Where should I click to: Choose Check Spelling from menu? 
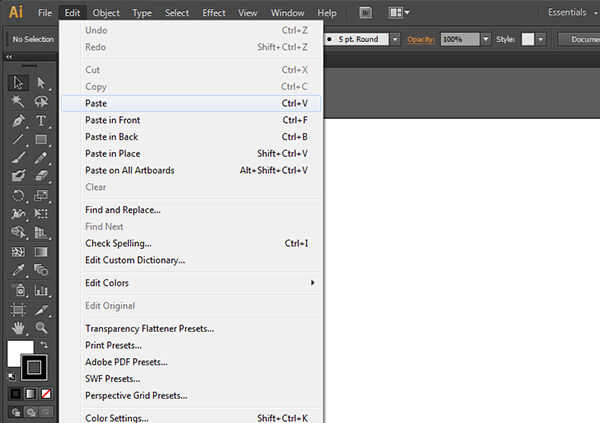click(x=191, y=243)
